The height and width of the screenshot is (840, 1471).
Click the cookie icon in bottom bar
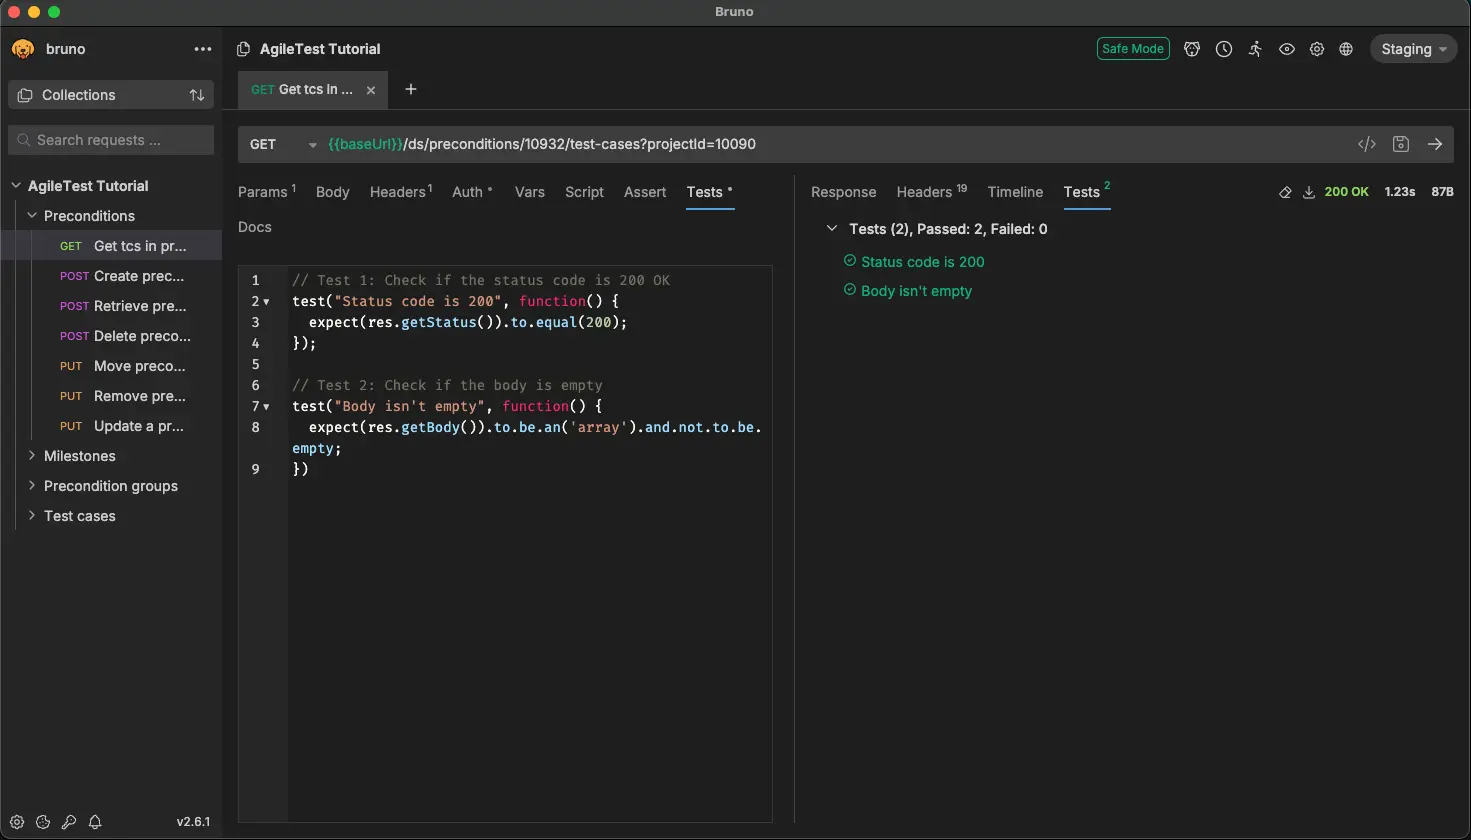click(x=43, y=822)
